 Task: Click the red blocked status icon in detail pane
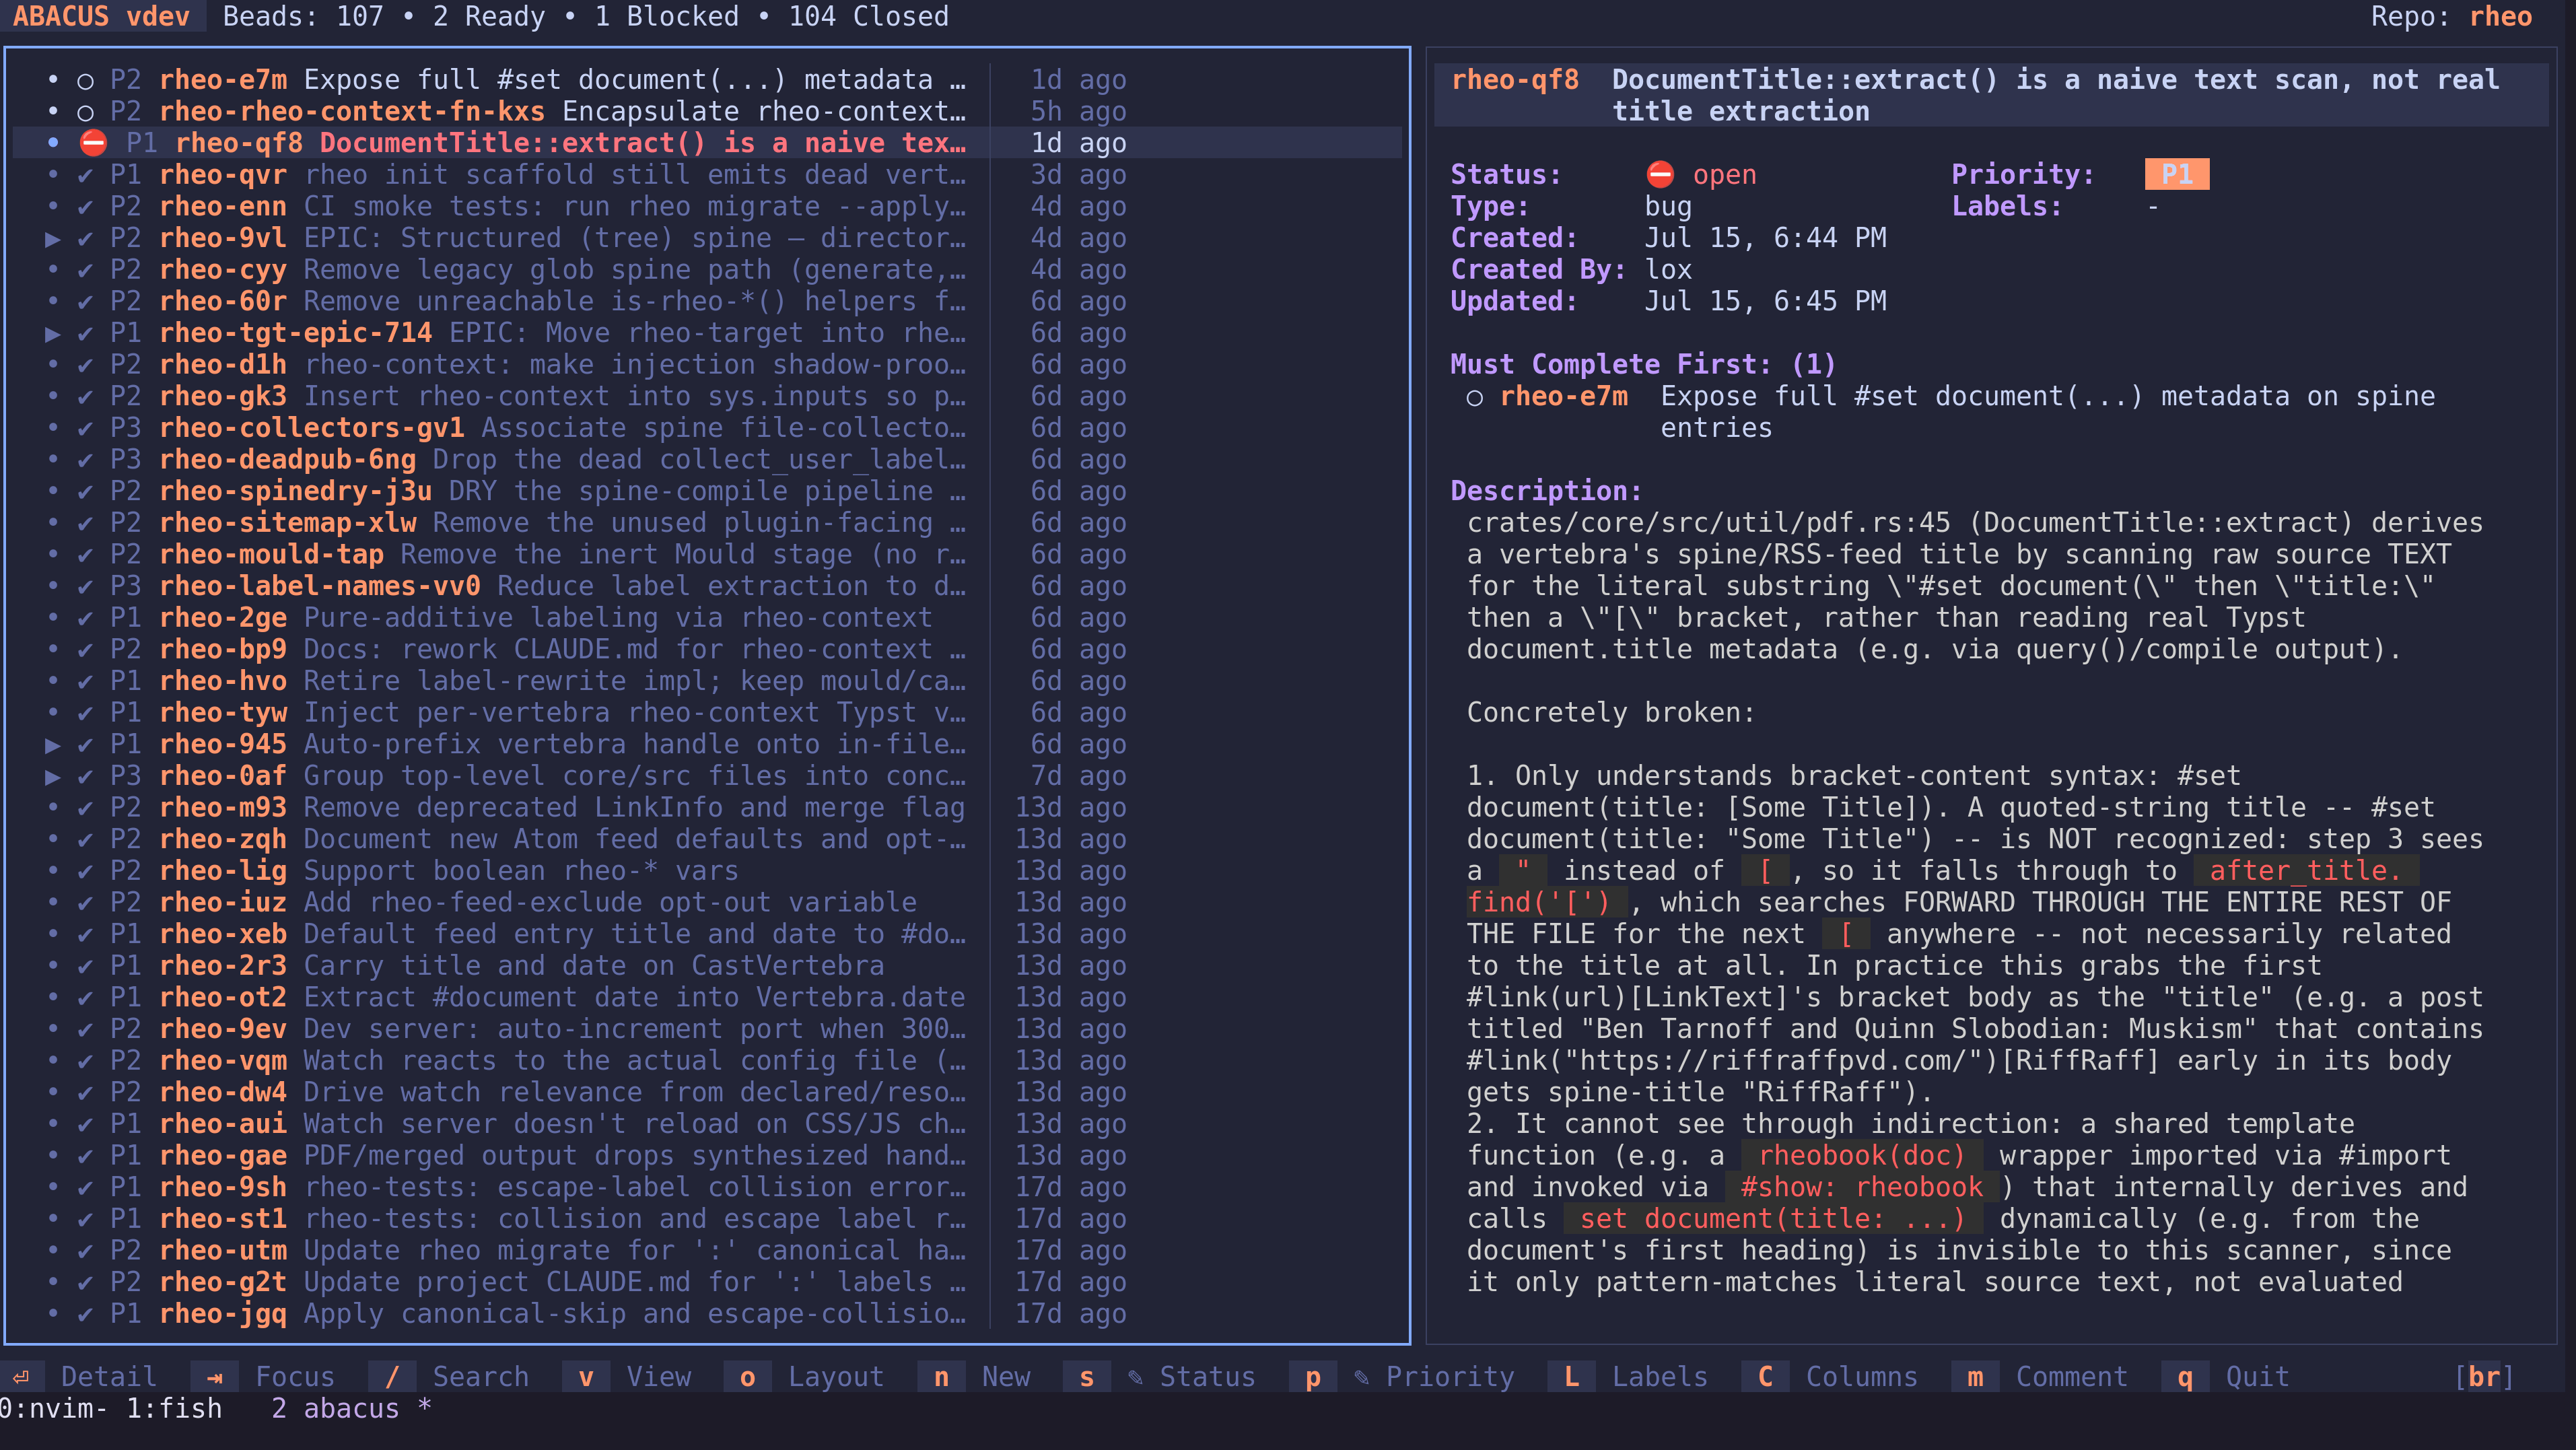(x=1660, y=175)
